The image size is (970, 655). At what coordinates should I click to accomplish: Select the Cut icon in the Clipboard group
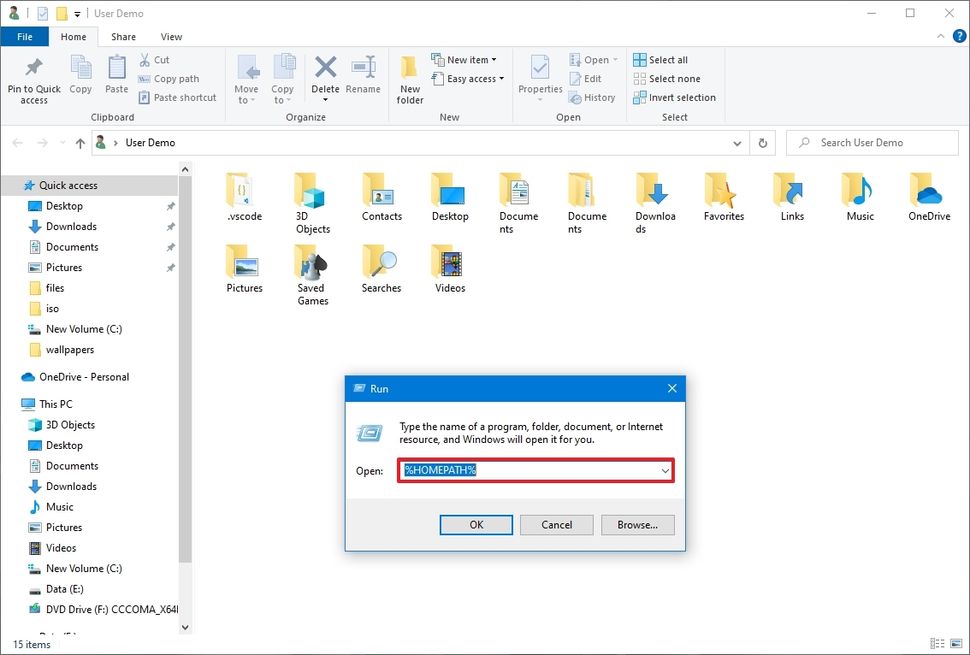146,60
